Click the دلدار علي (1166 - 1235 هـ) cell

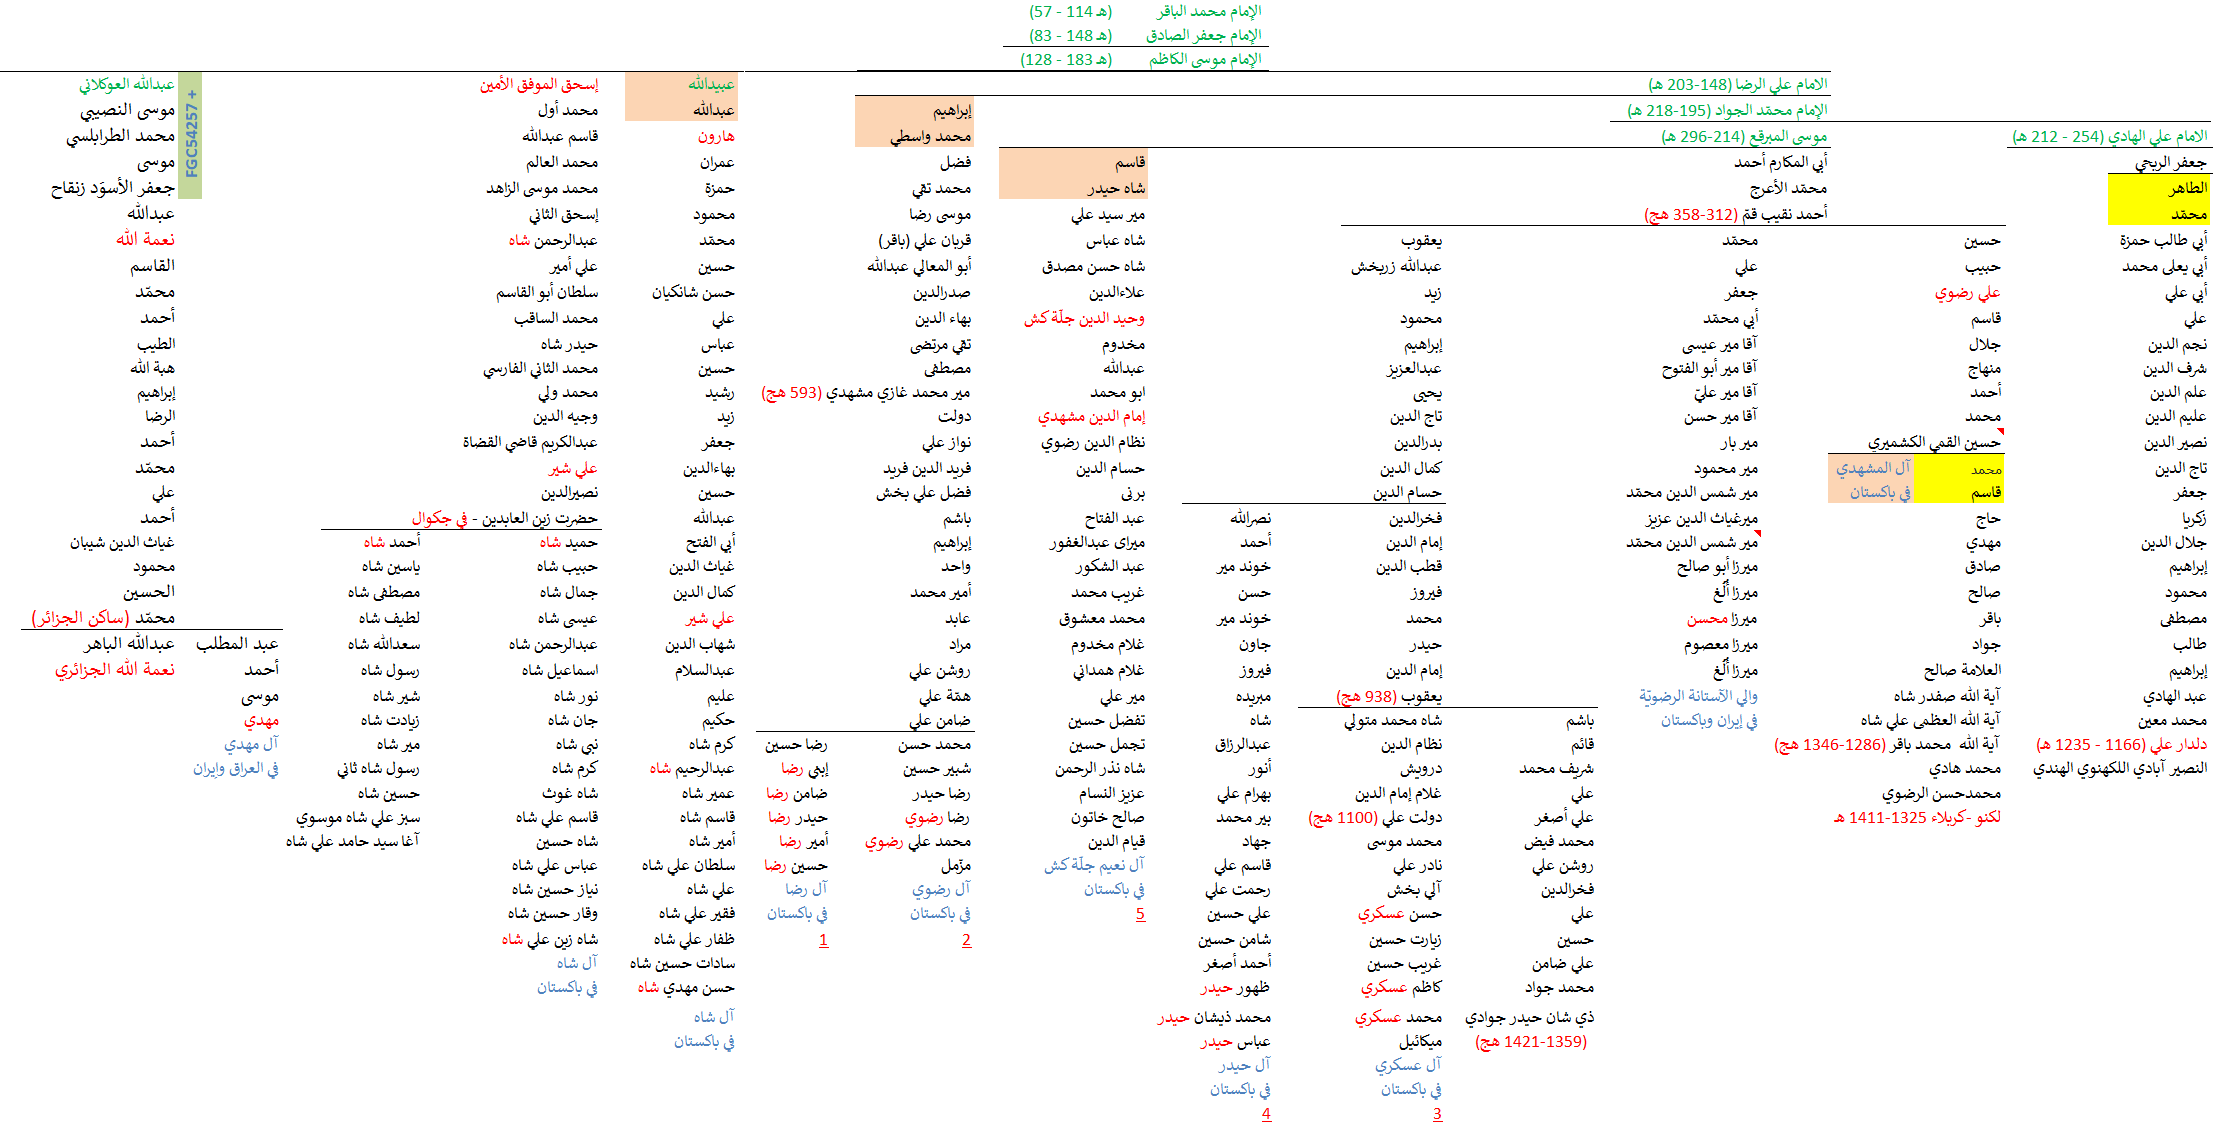click(x=2121, y=744)
